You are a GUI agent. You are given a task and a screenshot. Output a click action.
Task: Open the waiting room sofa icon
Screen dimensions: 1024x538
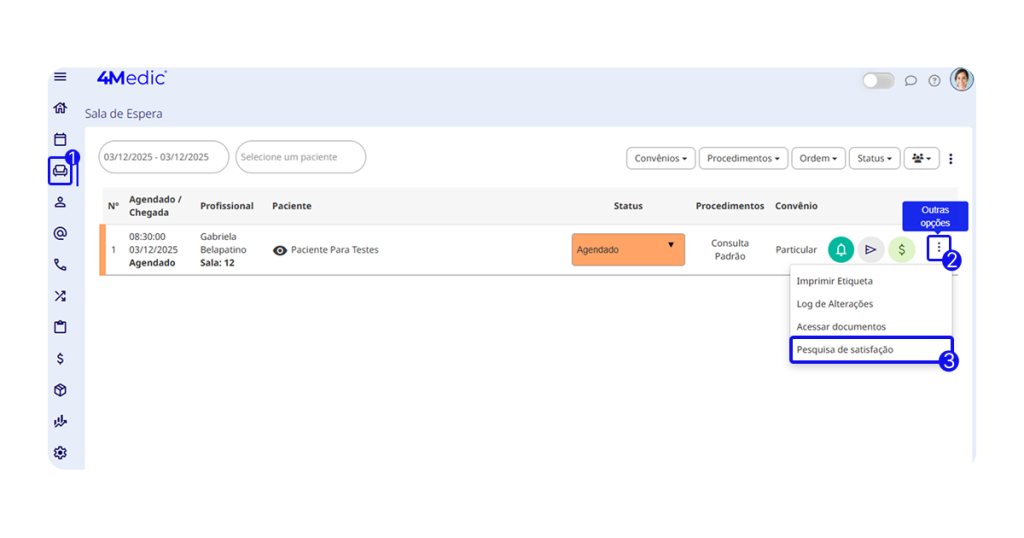tap(60, 171)
